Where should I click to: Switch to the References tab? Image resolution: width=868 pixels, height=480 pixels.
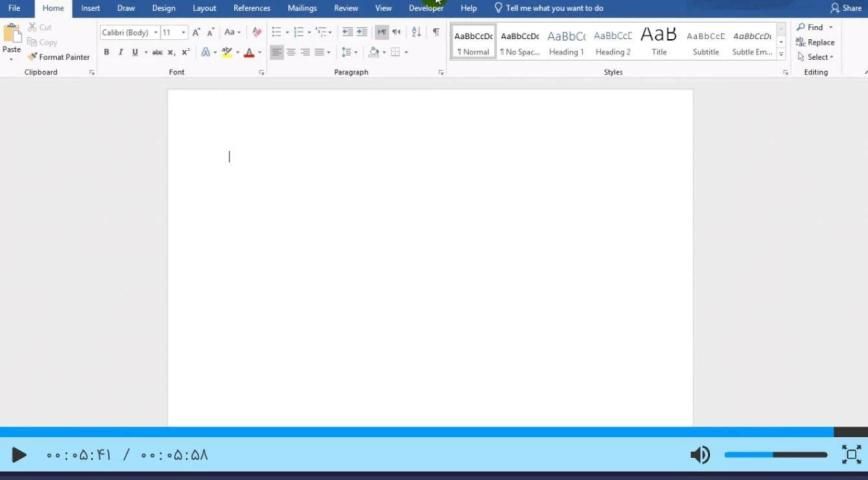click(x=251, y=8)
